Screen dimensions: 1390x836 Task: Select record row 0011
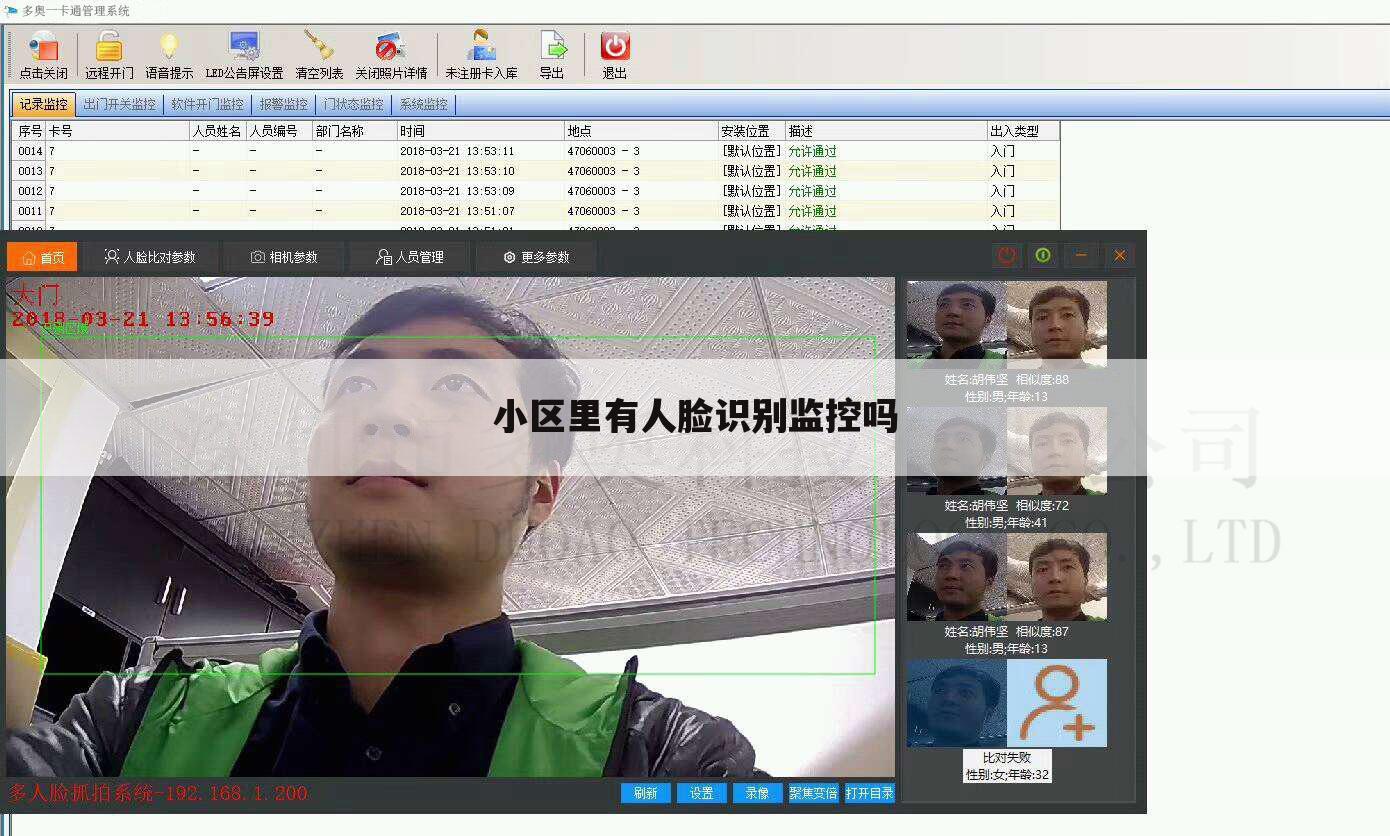click(535, 211)
